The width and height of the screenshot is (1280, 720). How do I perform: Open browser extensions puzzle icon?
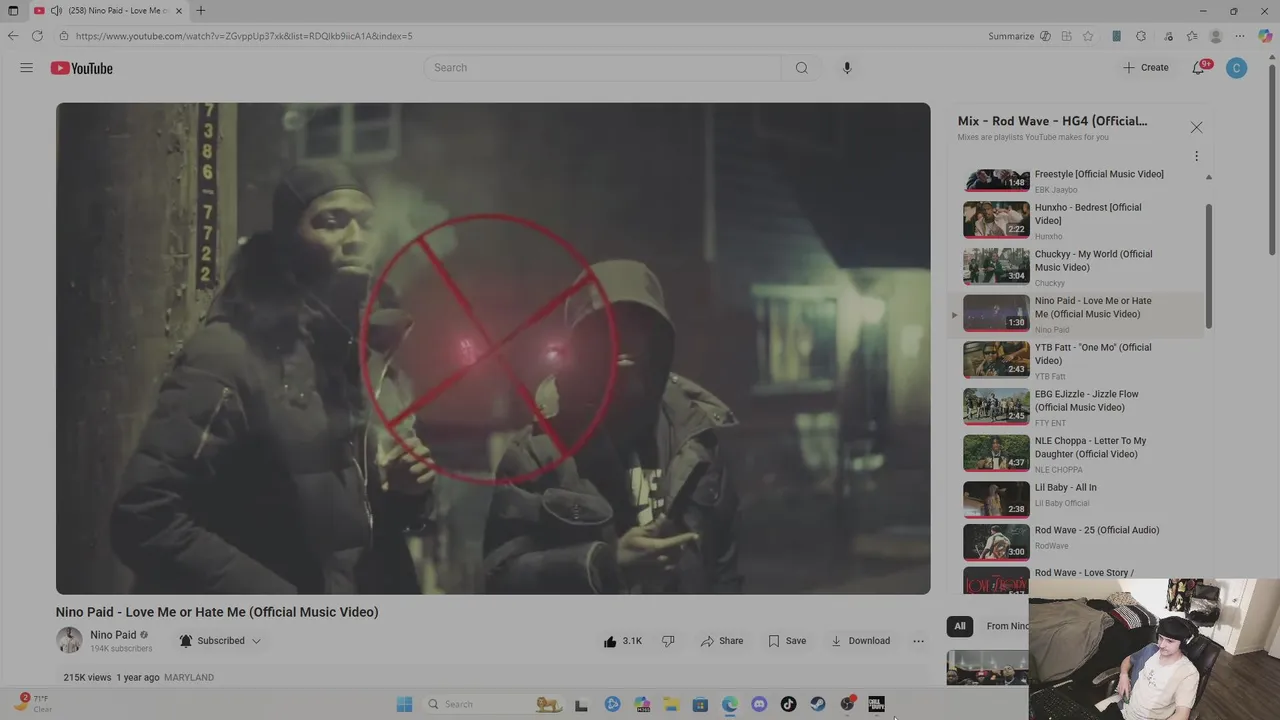[1141, 36]
